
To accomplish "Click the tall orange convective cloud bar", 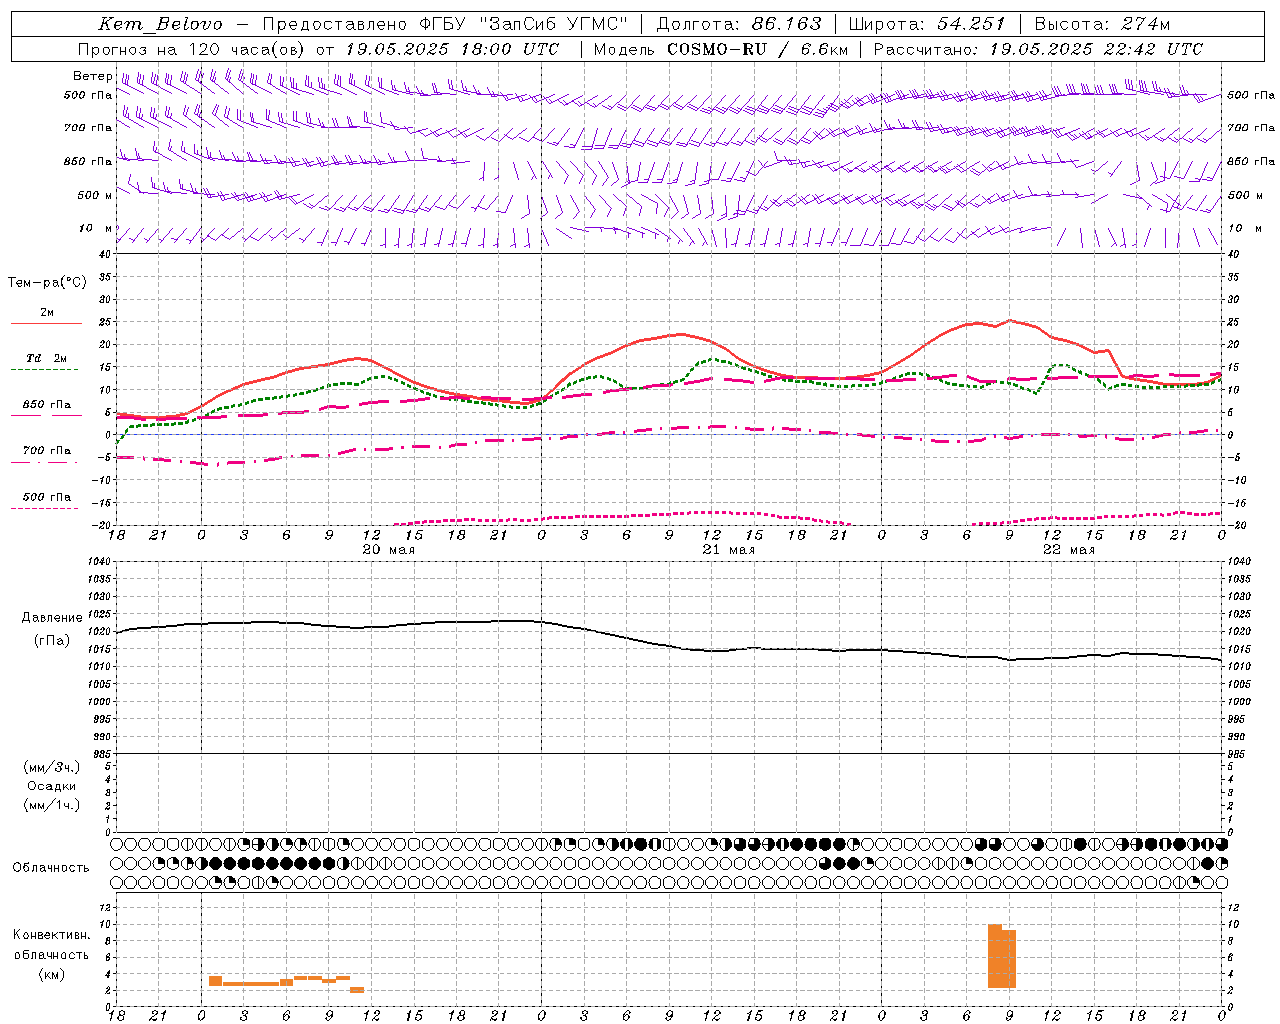I will [1001, 957].
